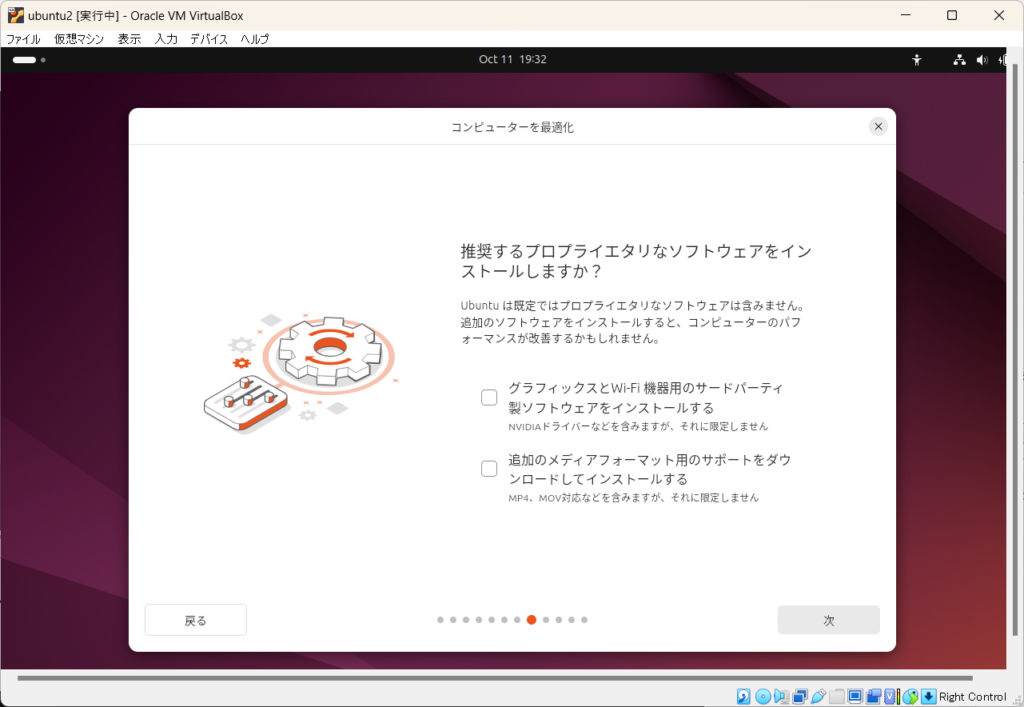Click the mouse integration status icon
Image resolution: width=1024 pixels, height=707 pixels.
(910, 697)
